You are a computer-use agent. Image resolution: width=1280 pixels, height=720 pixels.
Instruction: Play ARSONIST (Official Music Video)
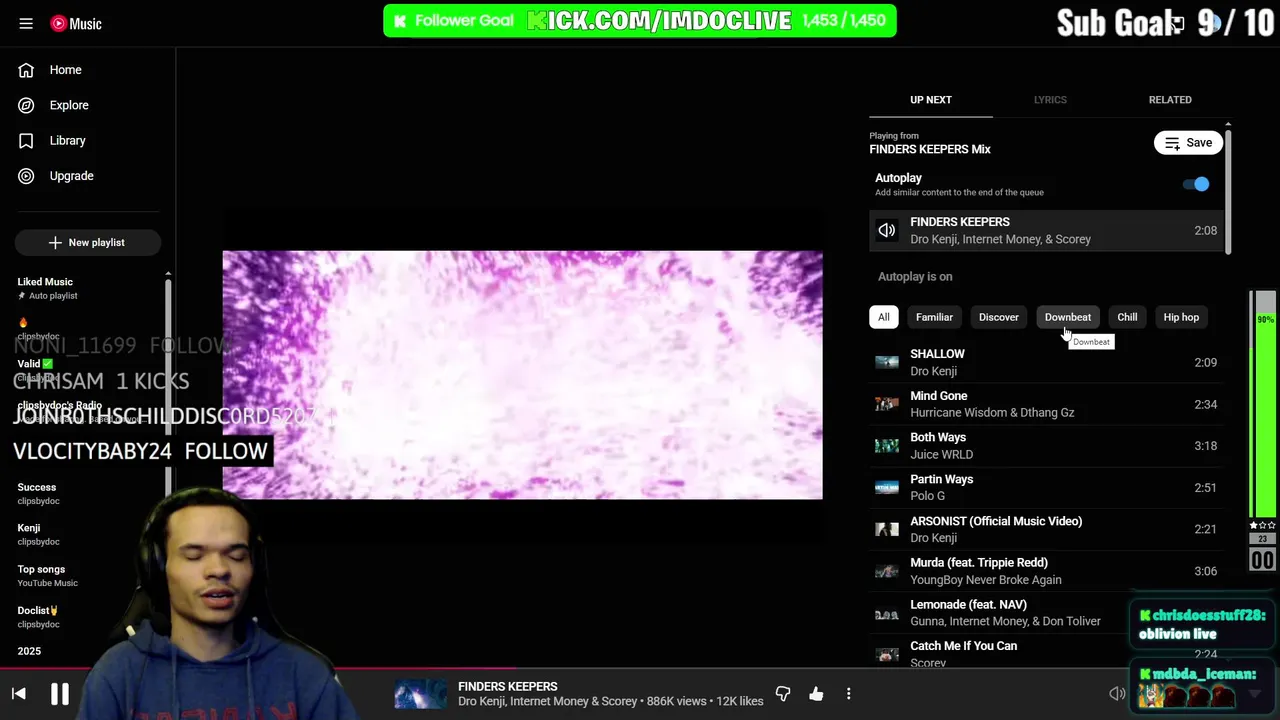(x=1047, y=529)
